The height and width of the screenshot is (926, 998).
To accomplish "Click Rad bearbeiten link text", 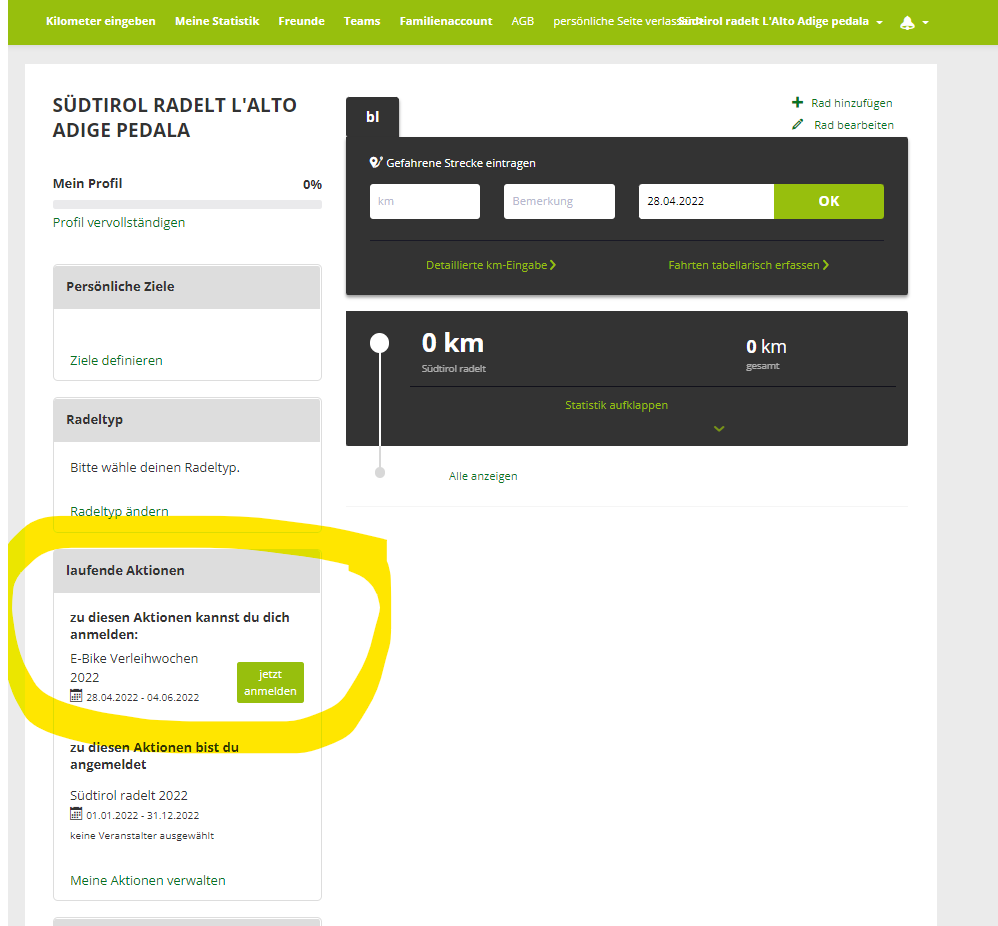I will click(854, 125).
